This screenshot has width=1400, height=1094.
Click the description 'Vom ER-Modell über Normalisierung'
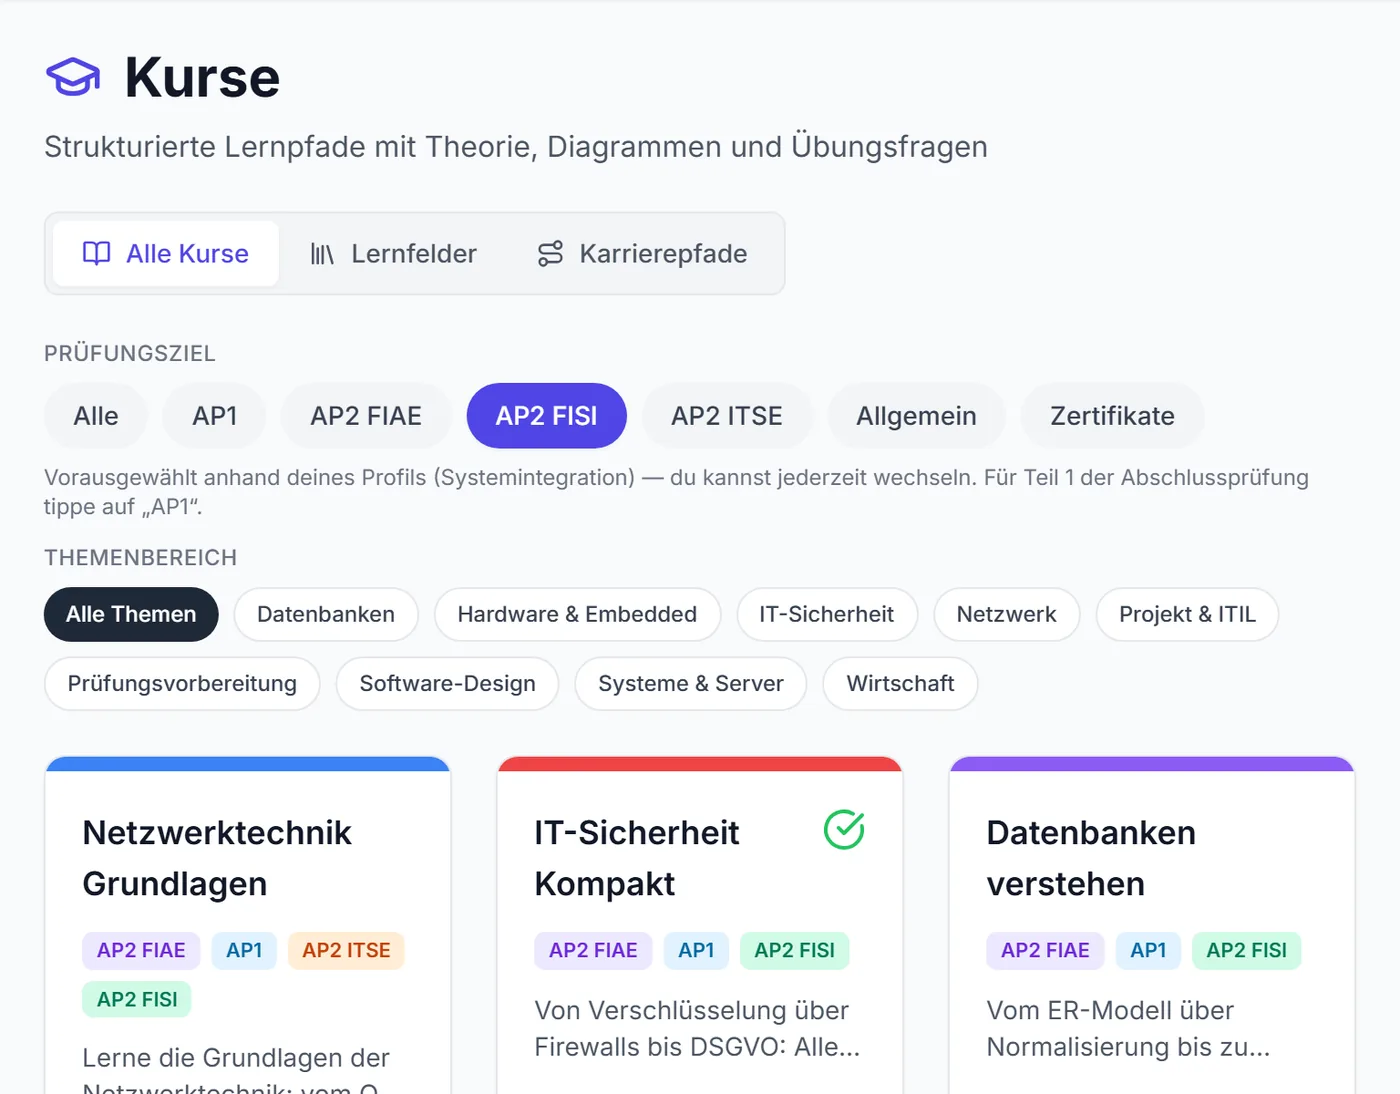(x=1128, y=1029)
